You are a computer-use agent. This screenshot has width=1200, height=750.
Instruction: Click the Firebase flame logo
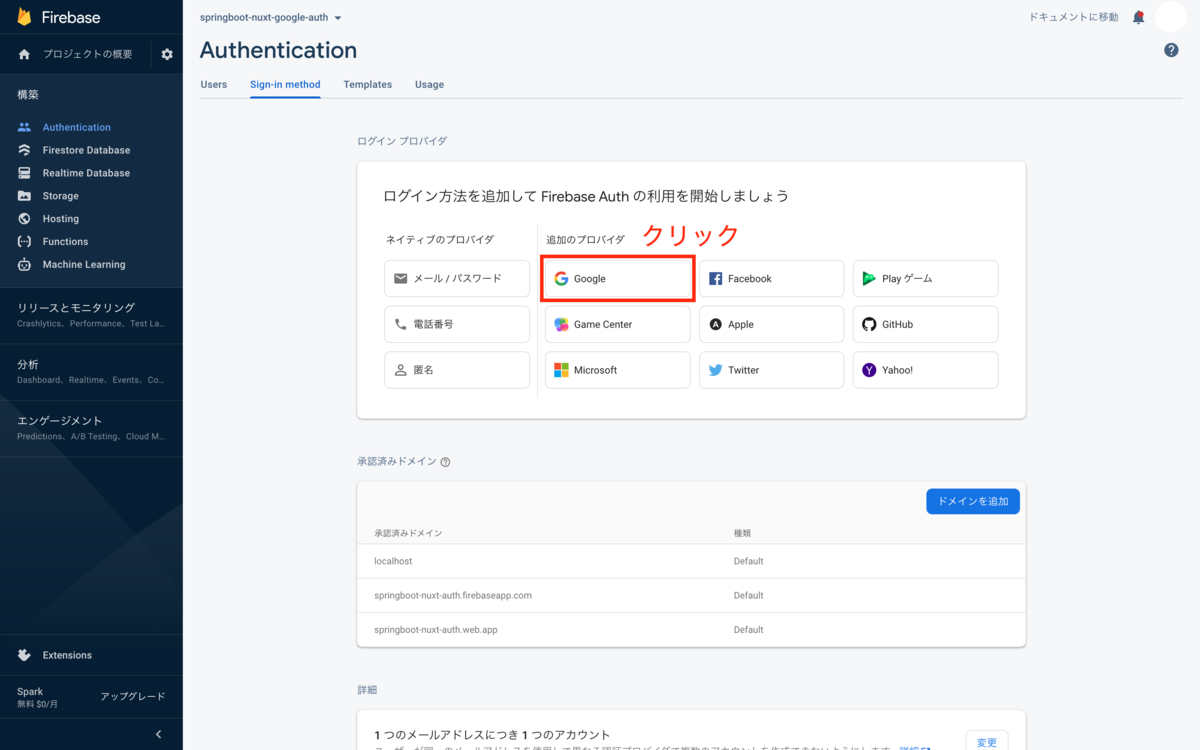(x=24, y=17)
